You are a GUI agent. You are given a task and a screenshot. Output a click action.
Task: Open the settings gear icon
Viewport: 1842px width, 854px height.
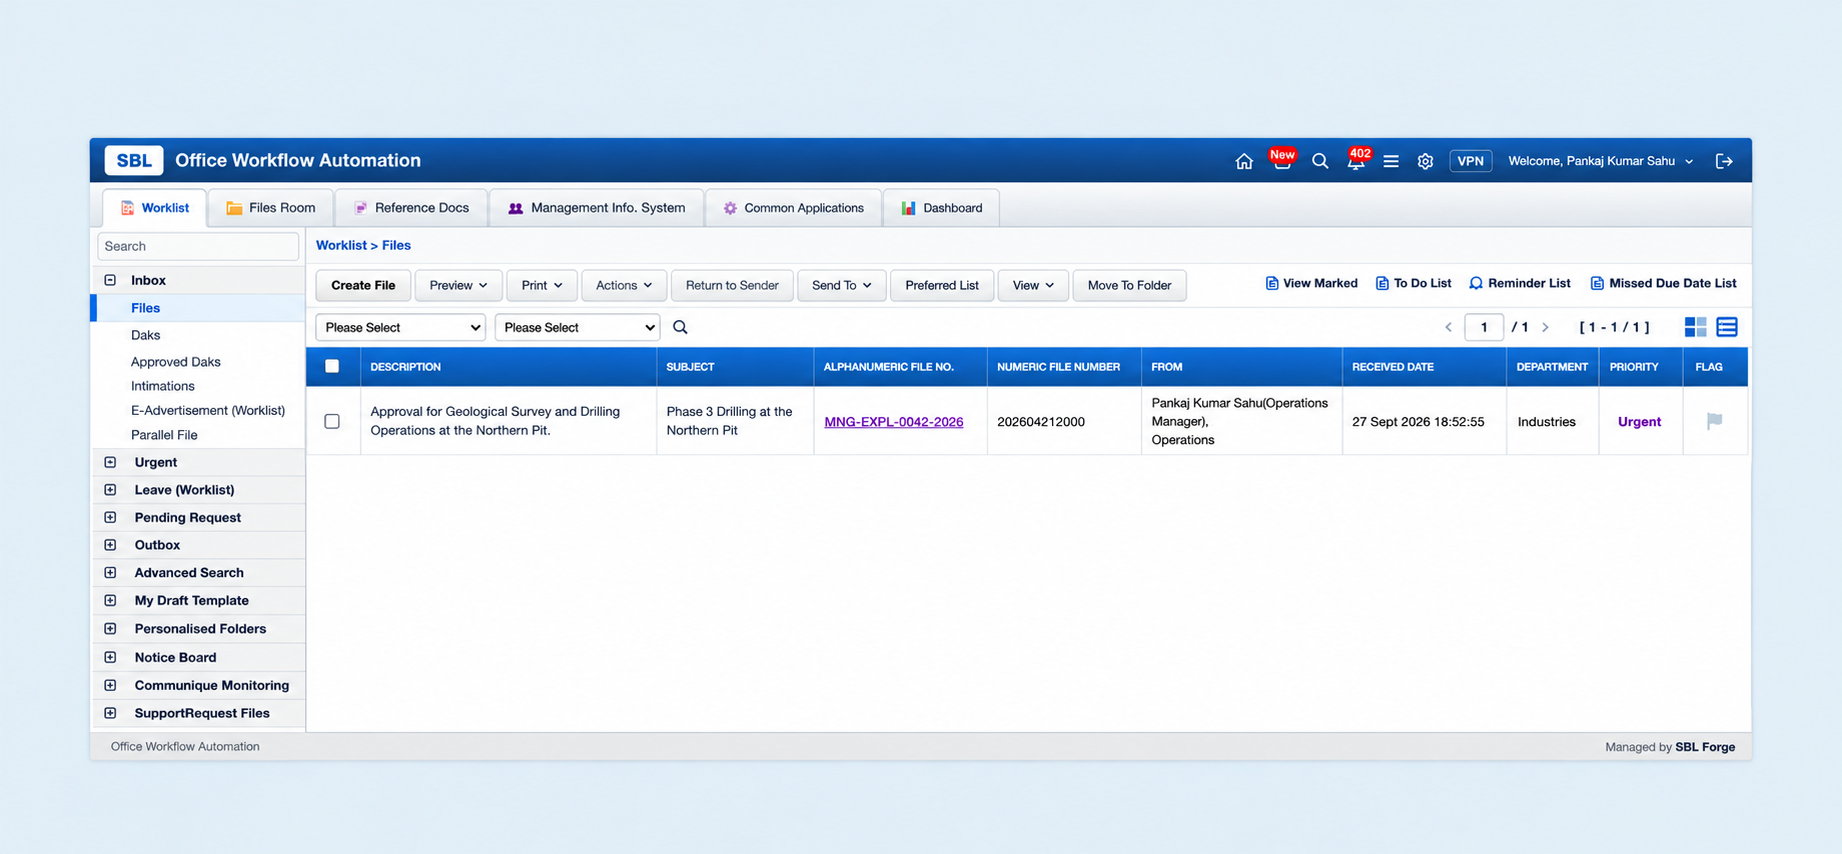click(x=1425, y=161)
